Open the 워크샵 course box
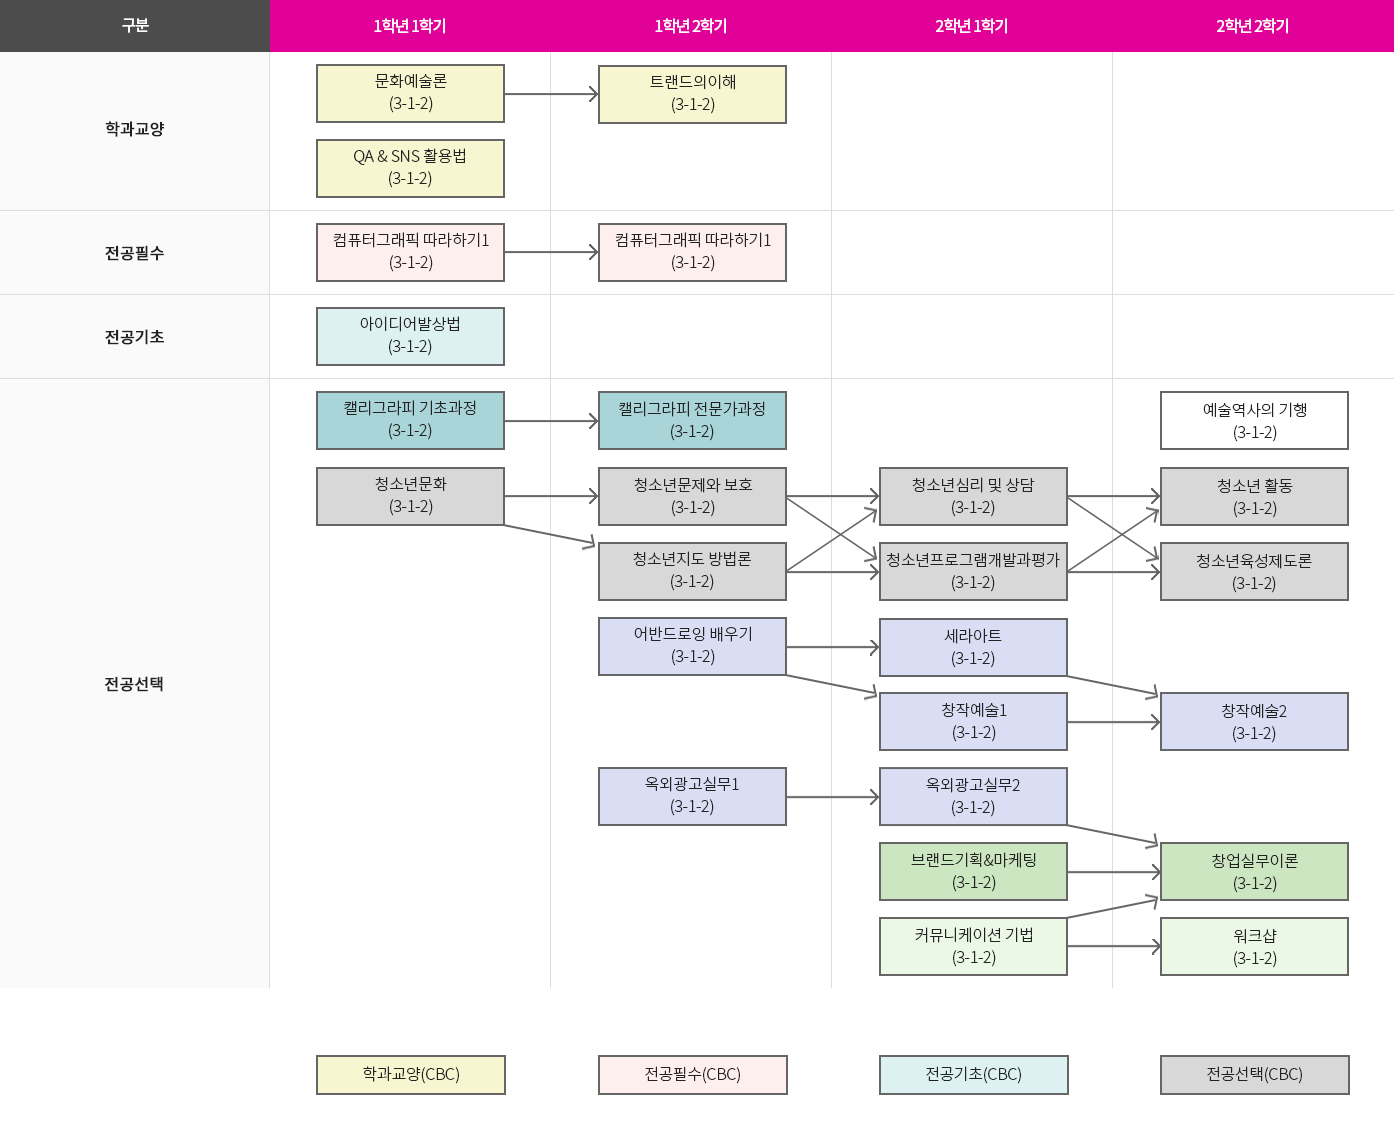The width and height of the screenshot is (1394, 1132). (1254, 946)
